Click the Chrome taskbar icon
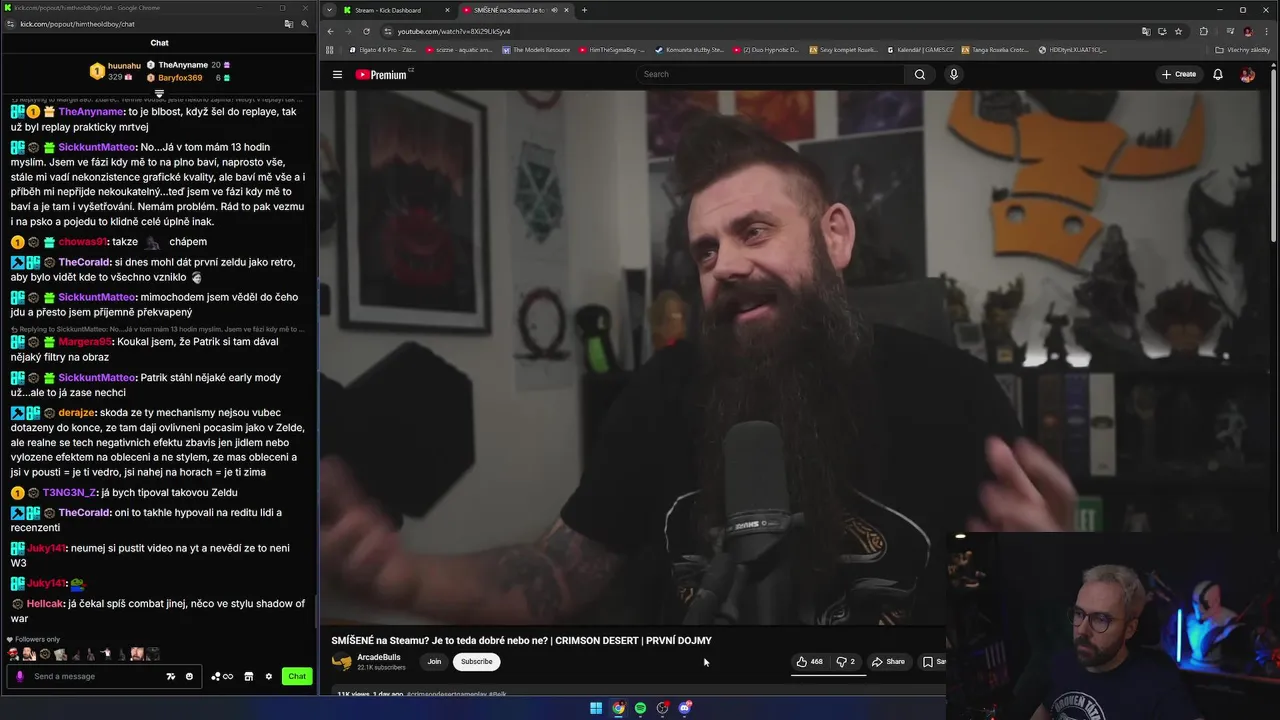This screenshot has height=720, width=1280. coord(618,708)
